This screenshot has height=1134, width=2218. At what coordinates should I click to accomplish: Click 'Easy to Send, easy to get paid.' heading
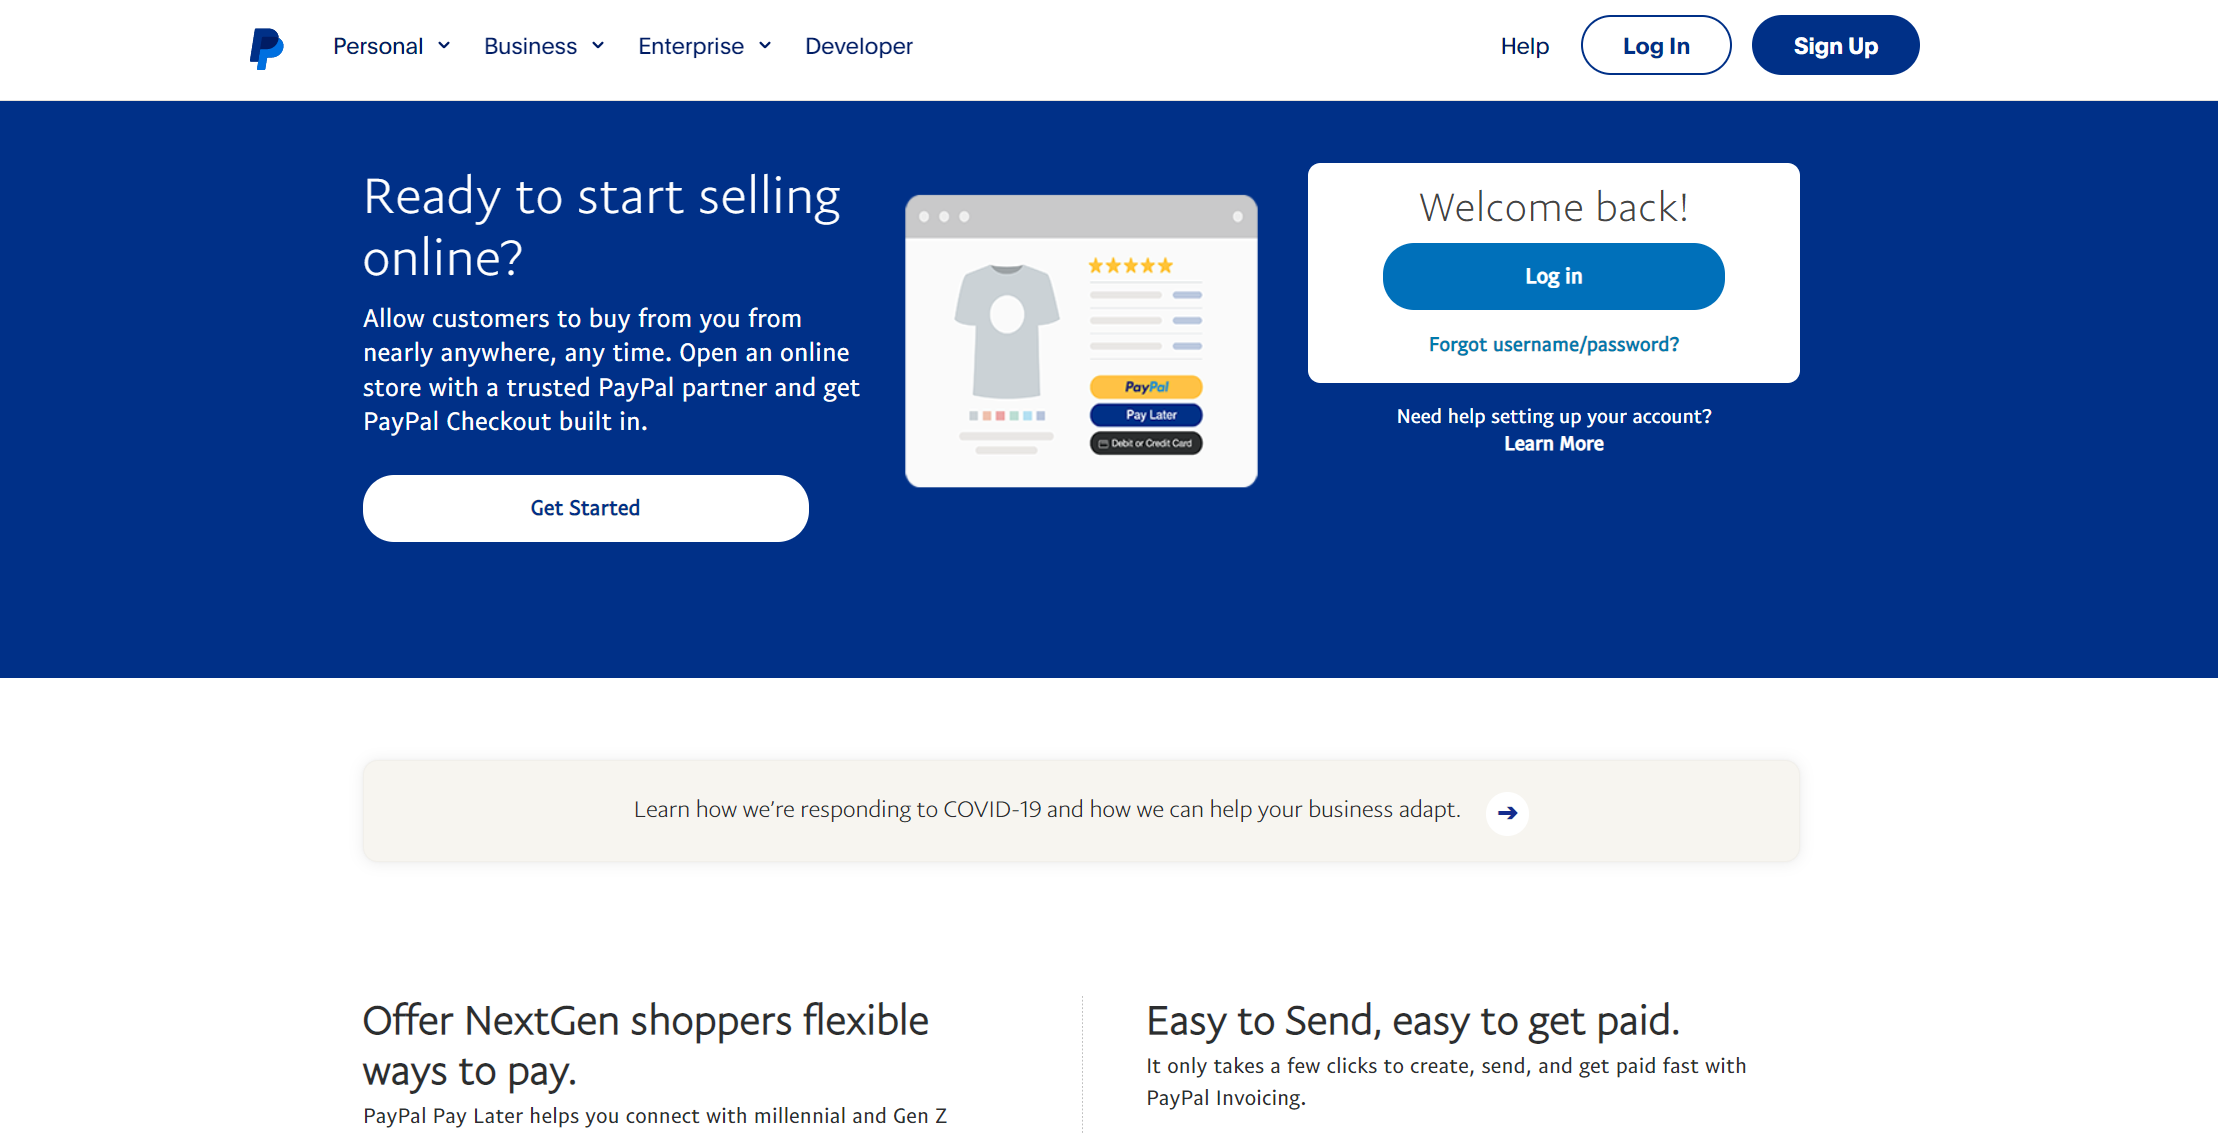point(1413,1021)
